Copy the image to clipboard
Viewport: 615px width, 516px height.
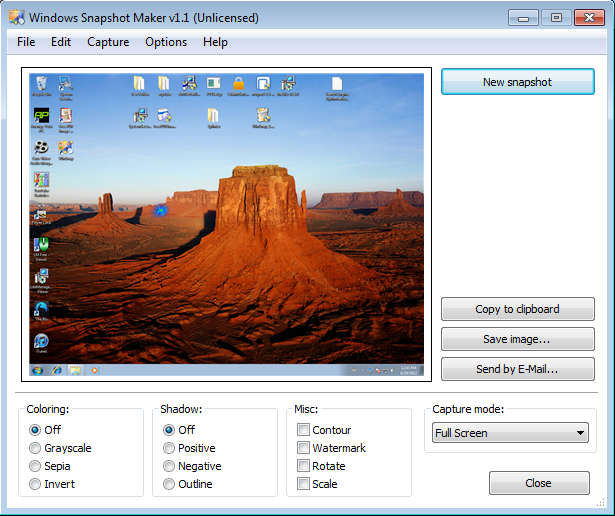[517, 309]
